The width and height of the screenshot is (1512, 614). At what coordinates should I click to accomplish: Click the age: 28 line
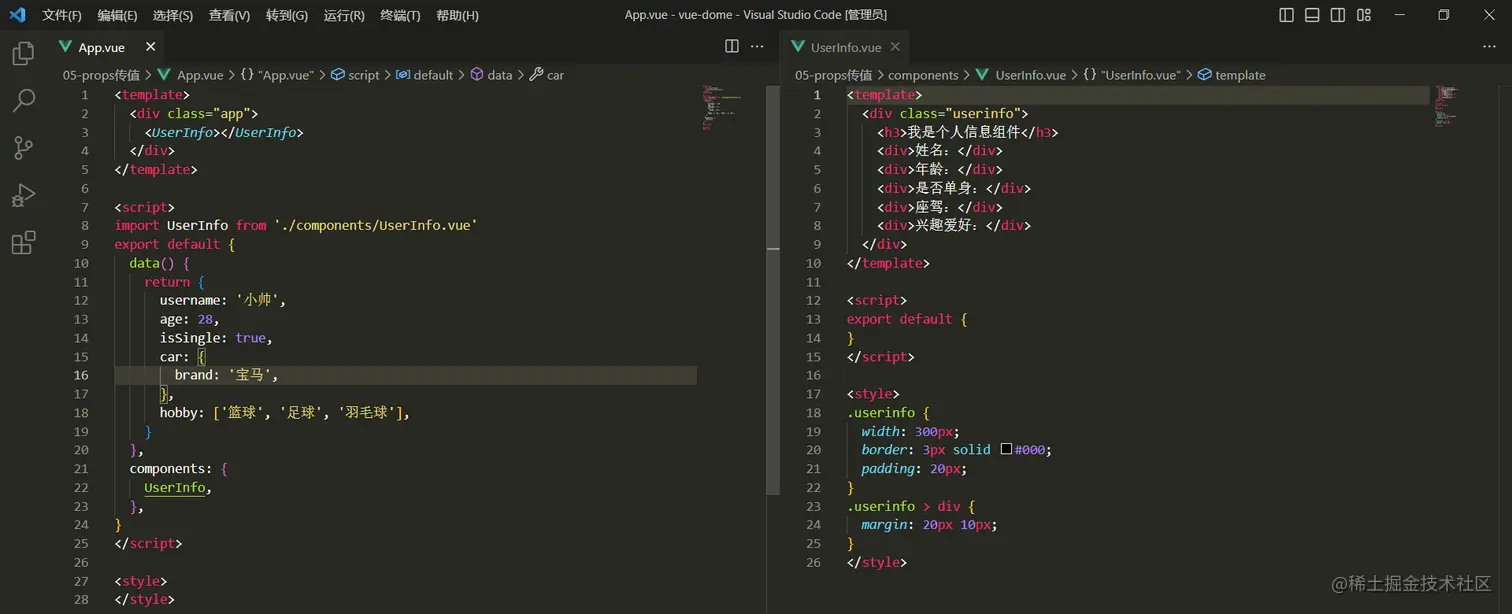189,319
